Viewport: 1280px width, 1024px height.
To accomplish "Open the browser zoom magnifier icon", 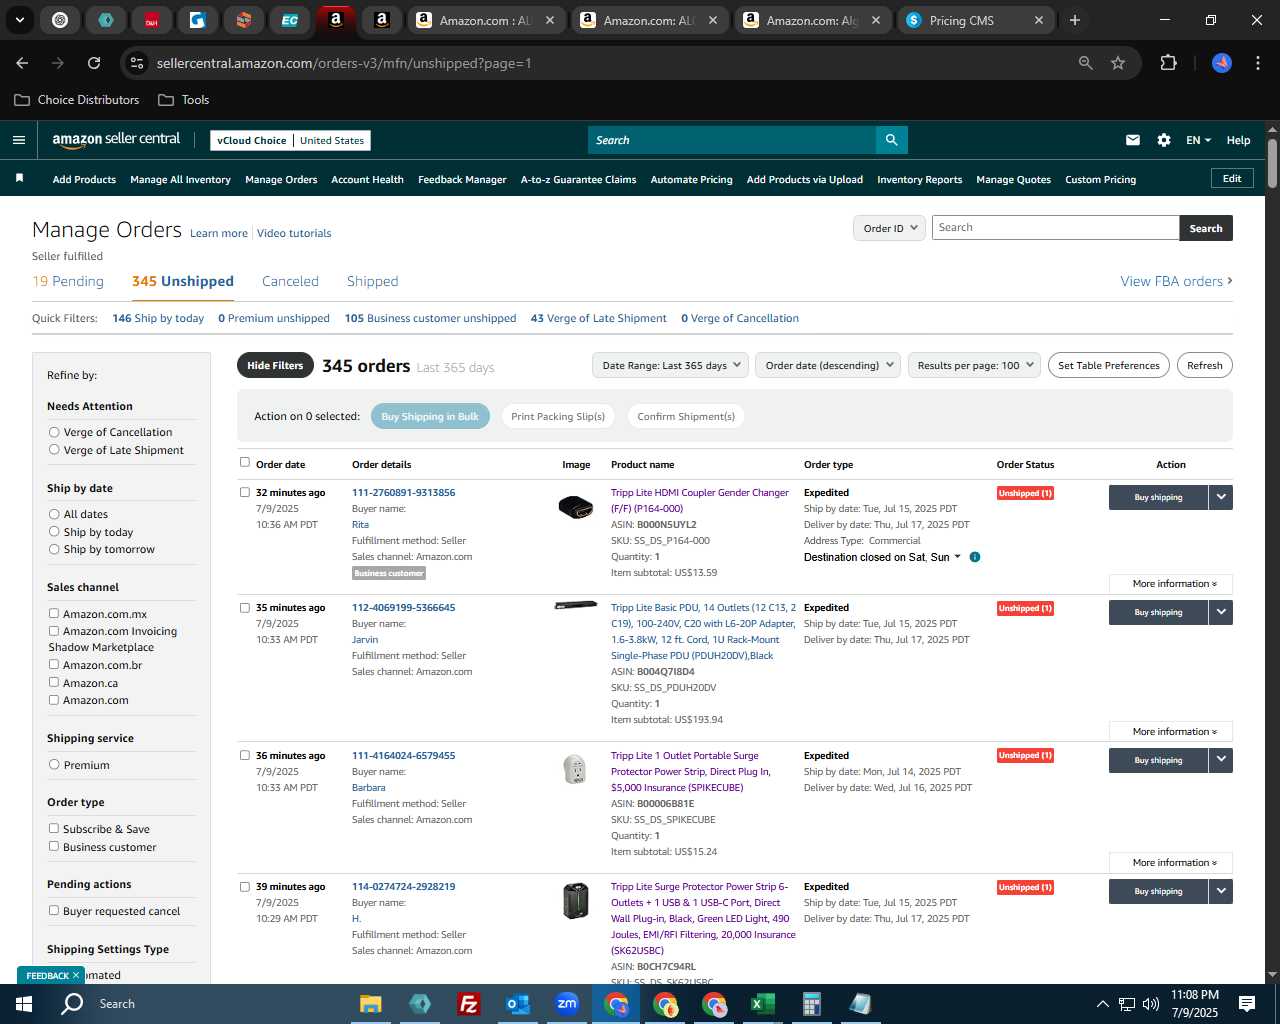I will (x=1085, y=63).
